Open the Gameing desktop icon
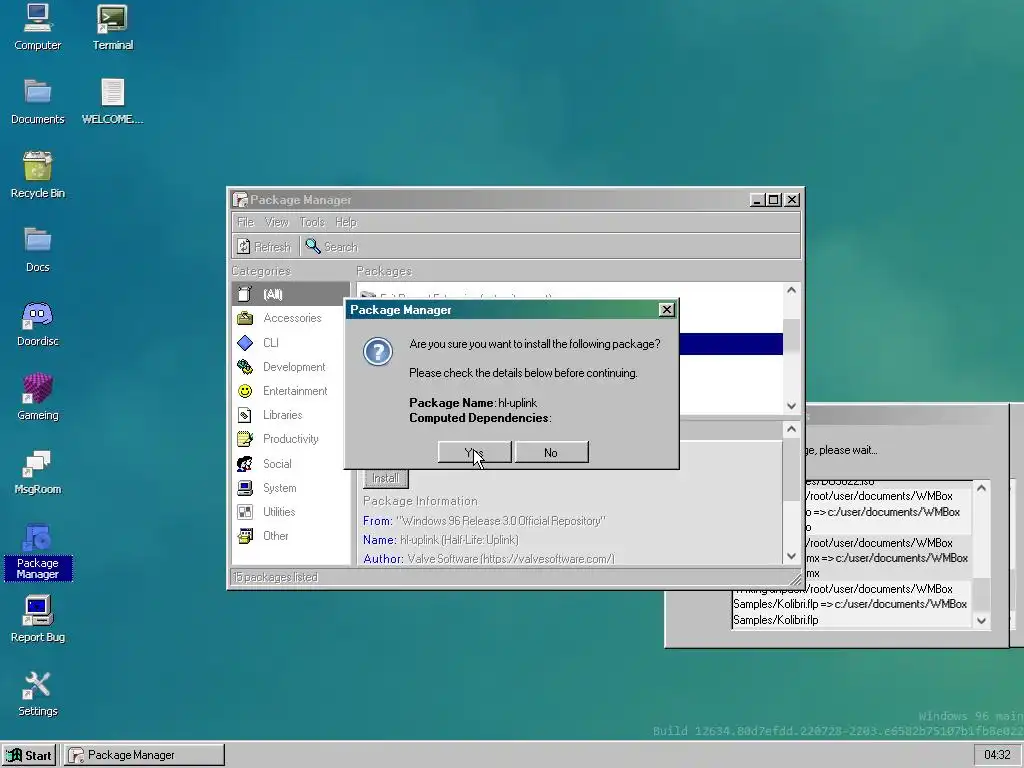This screenshot has width=1024, height=768. (37, 397)
